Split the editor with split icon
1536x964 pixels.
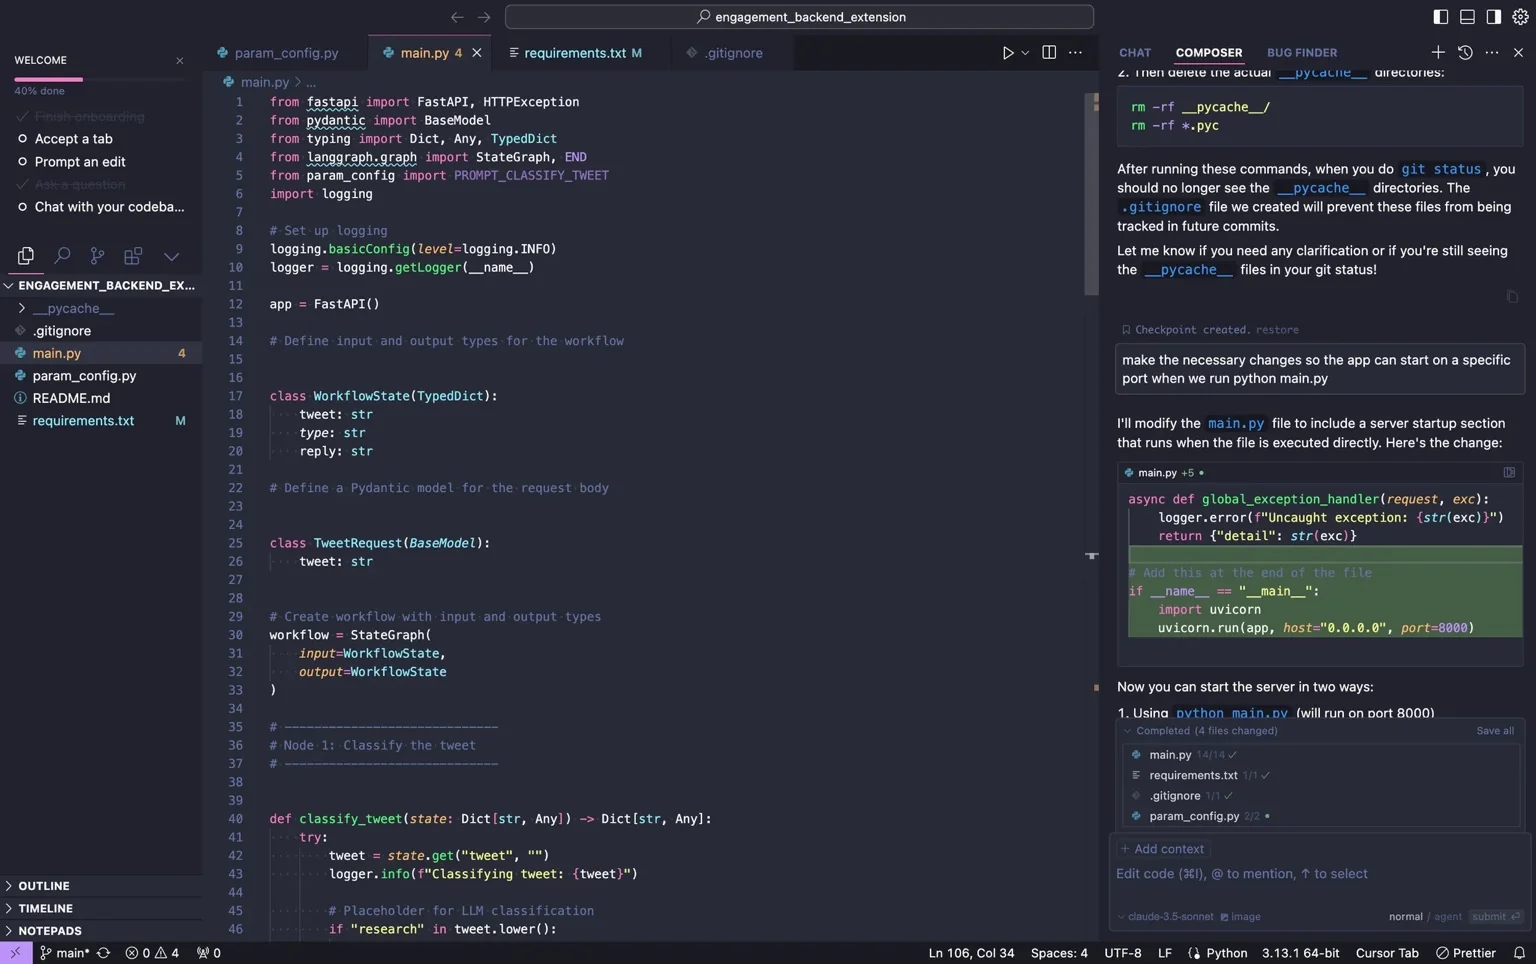(1049, 53)
